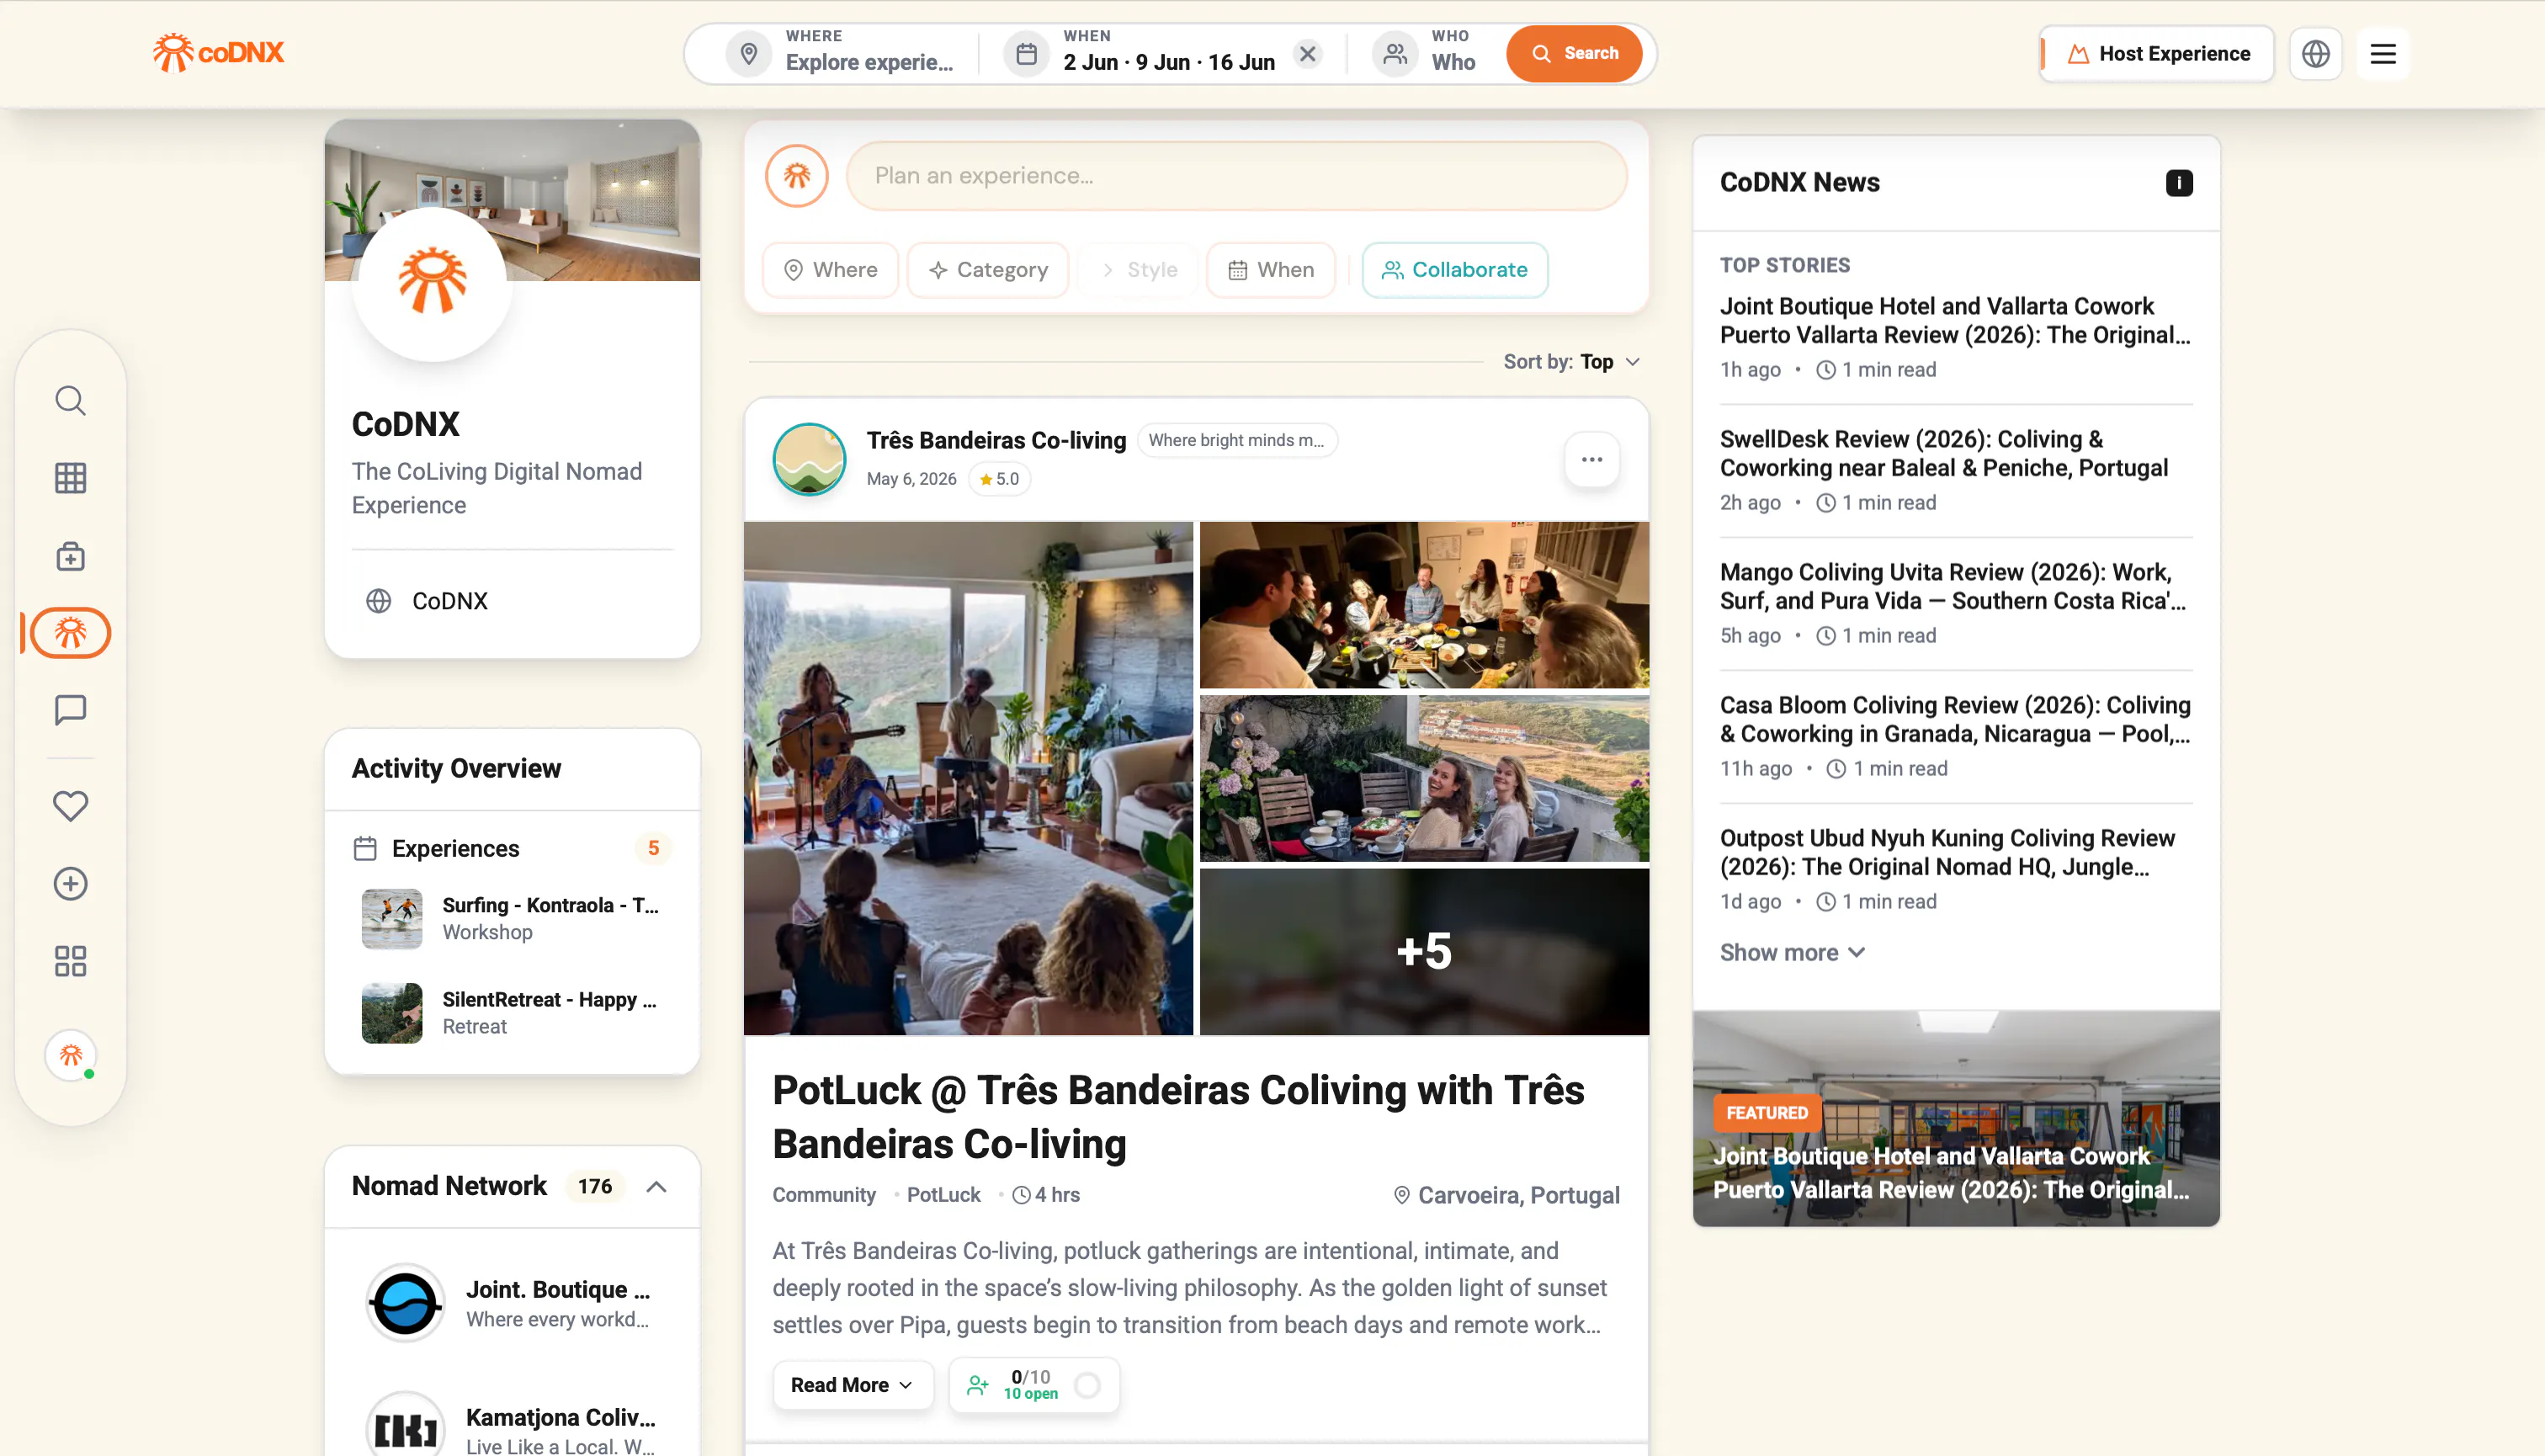The height and width of the screenshot is (1456, 2545).
Task: Click the info icon in CoDNX News
Action: pos(2179,183)
